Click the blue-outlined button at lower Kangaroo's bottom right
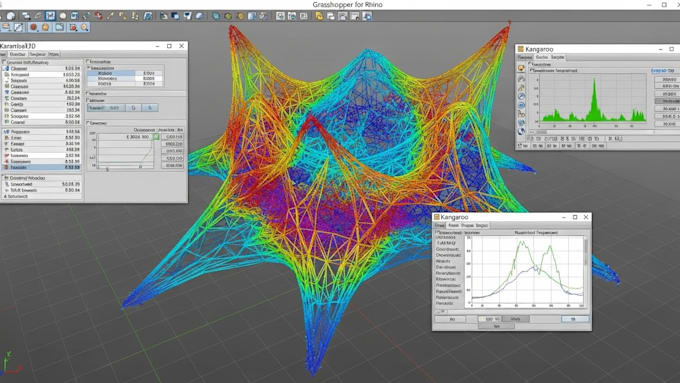 pyautogui.click(x=575, y=319)
